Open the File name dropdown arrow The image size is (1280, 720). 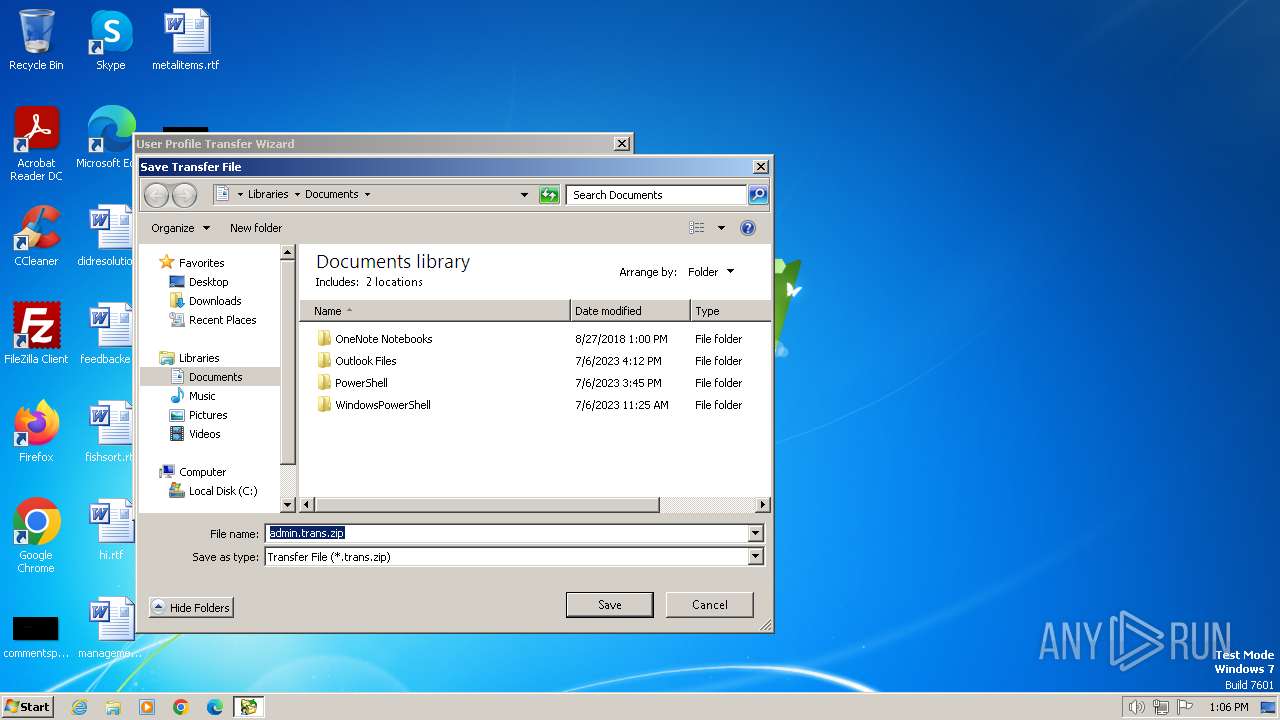click(755, 534)
